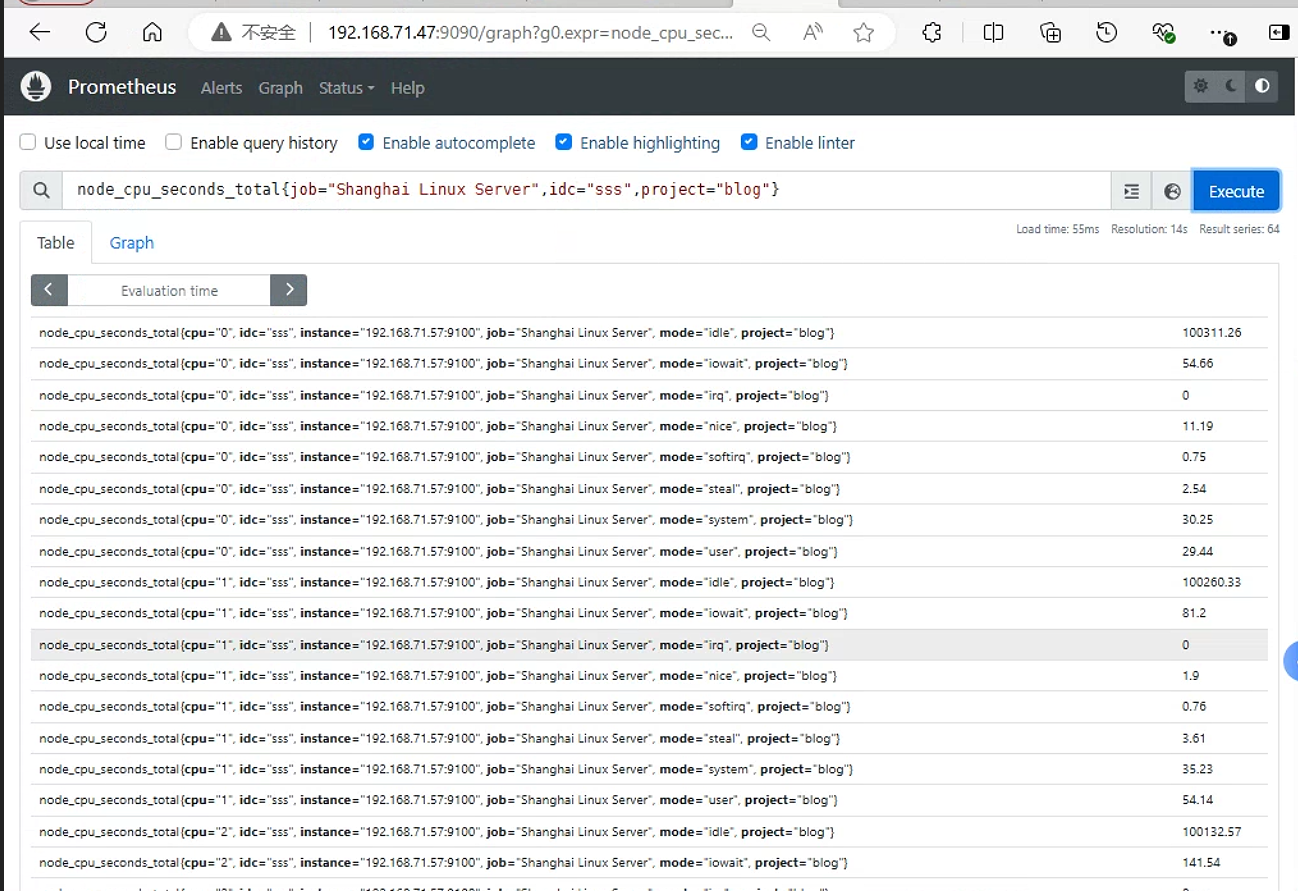
Task: Focus the Evaluation time field
Action: 169,290
